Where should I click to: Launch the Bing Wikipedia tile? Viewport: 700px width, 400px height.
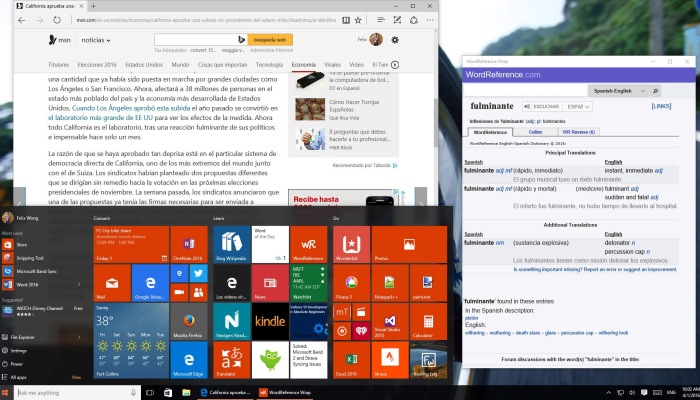coord(232,244)
